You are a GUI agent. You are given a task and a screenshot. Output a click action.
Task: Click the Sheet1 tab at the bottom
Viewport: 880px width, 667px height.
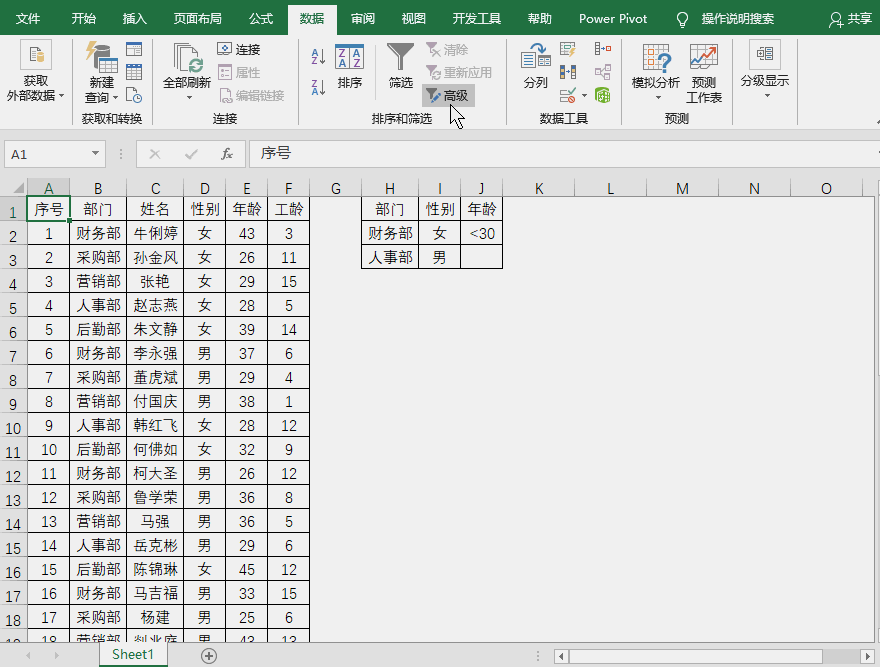pos(132,654)
